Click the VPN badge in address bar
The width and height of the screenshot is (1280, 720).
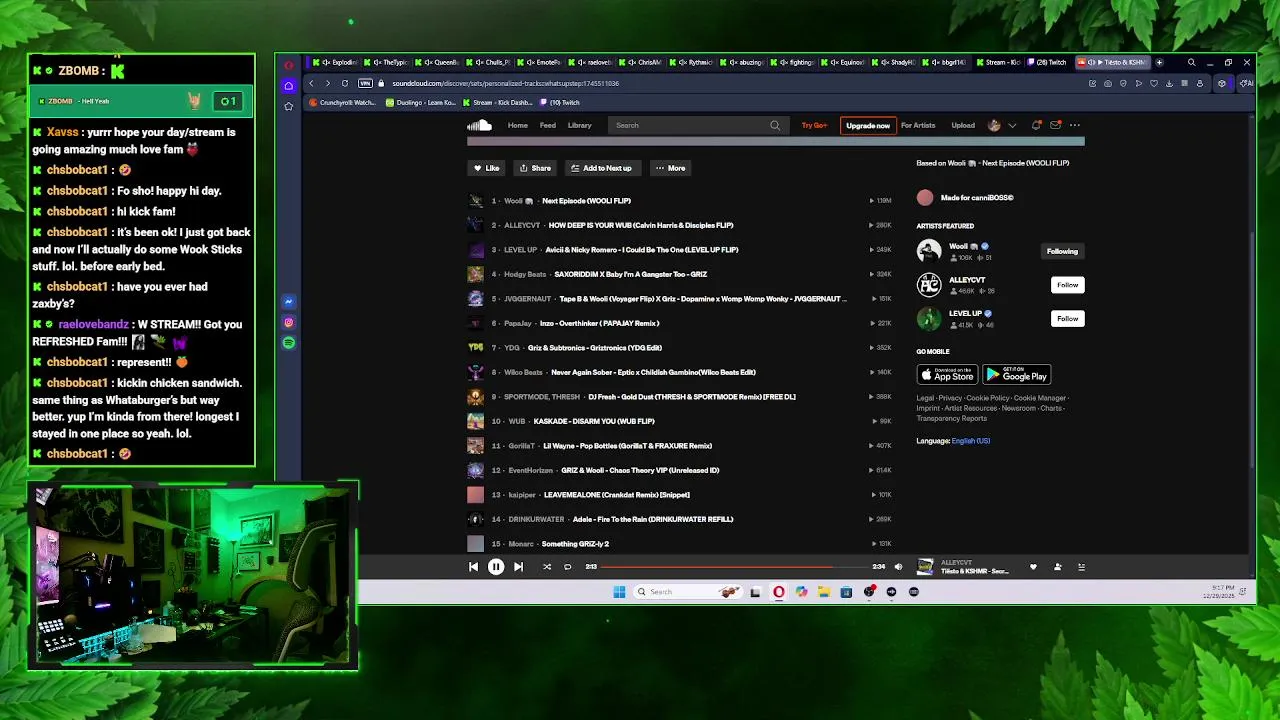point(365,83)
